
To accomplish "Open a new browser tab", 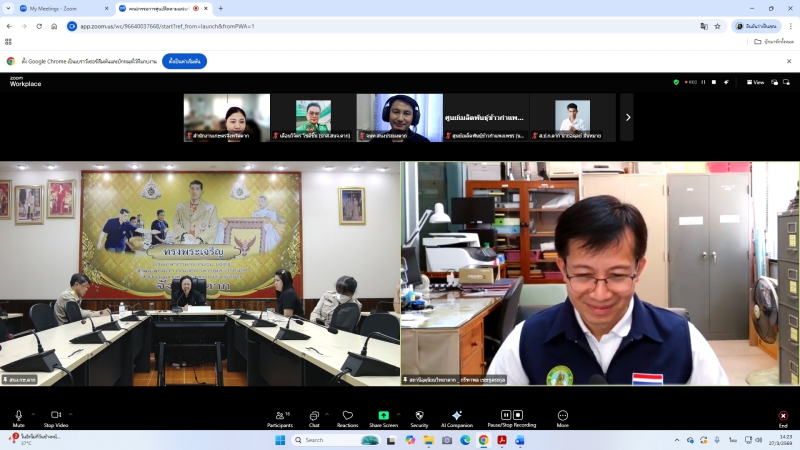I will (x=221, y=8).
